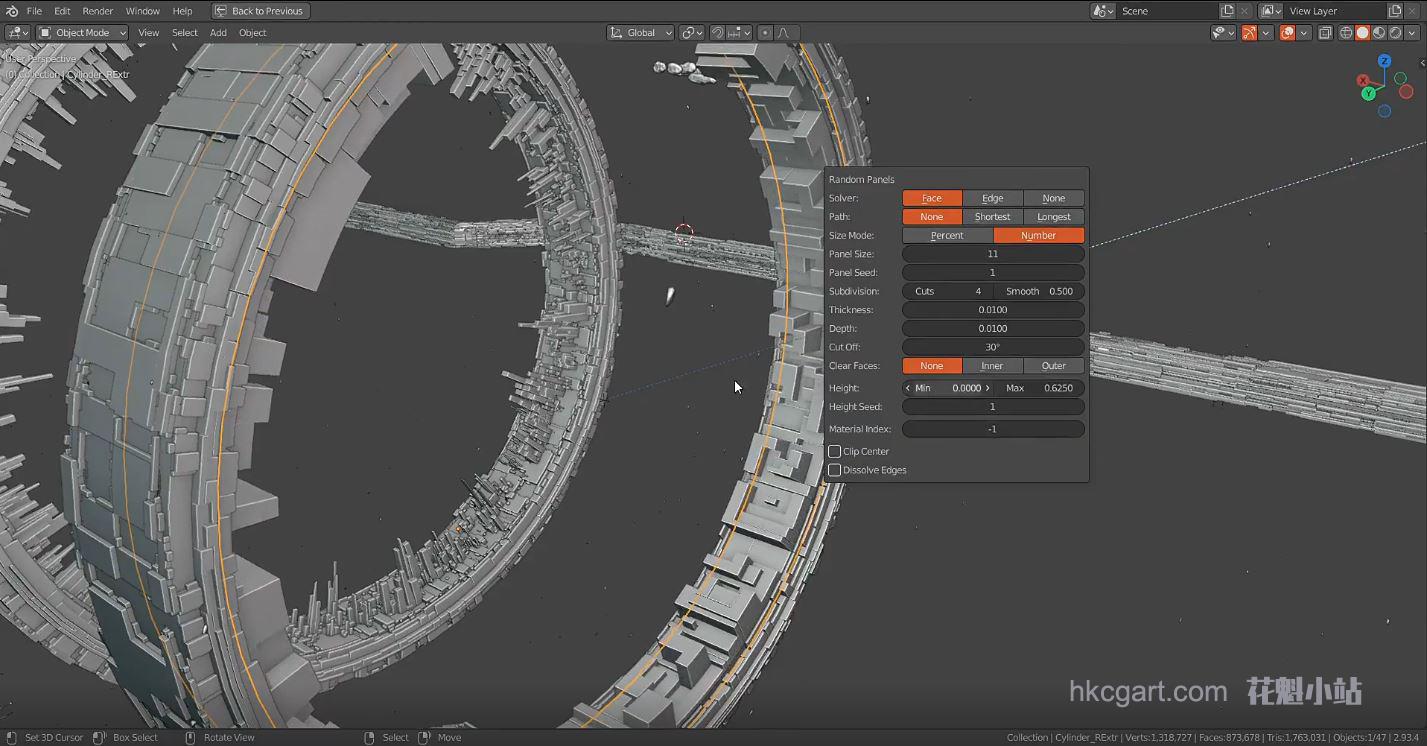Toggle snapping magnet icon
Image resolution: width=1427 pixels, height=746 pixels.
tap(717, 33)
